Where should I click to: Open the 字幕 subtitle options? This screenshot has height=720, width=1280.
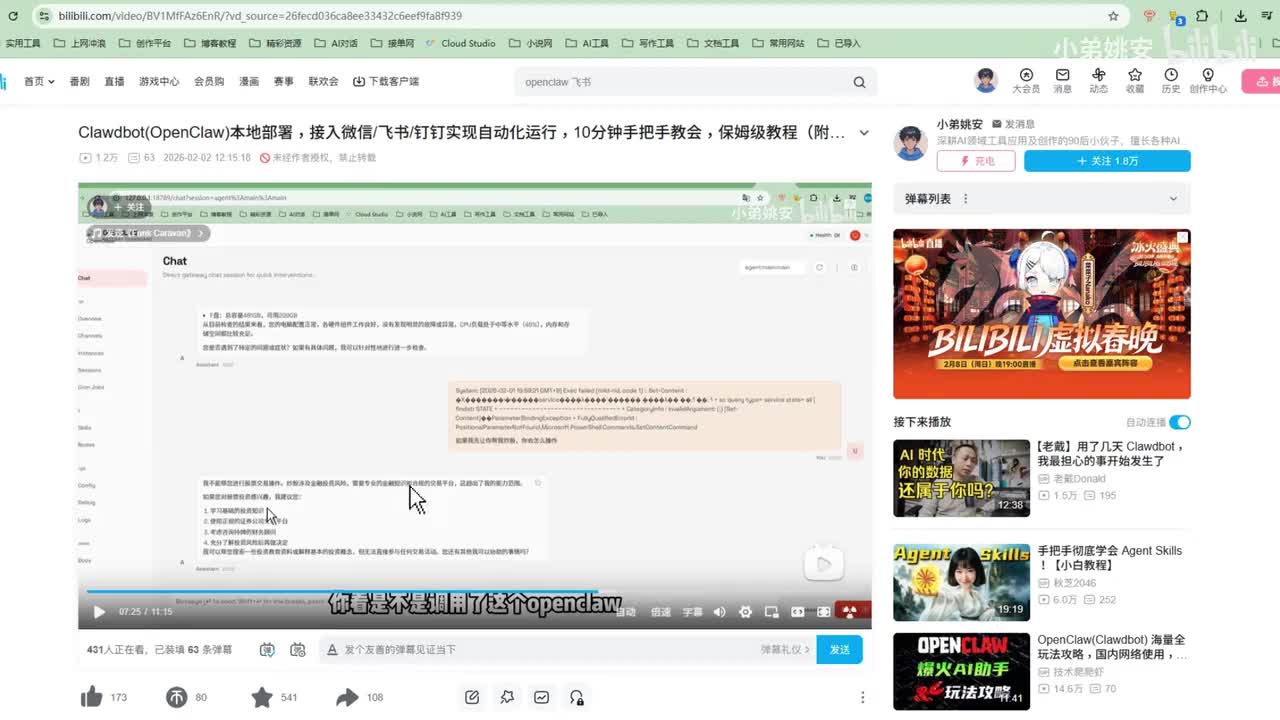[692, 612]
